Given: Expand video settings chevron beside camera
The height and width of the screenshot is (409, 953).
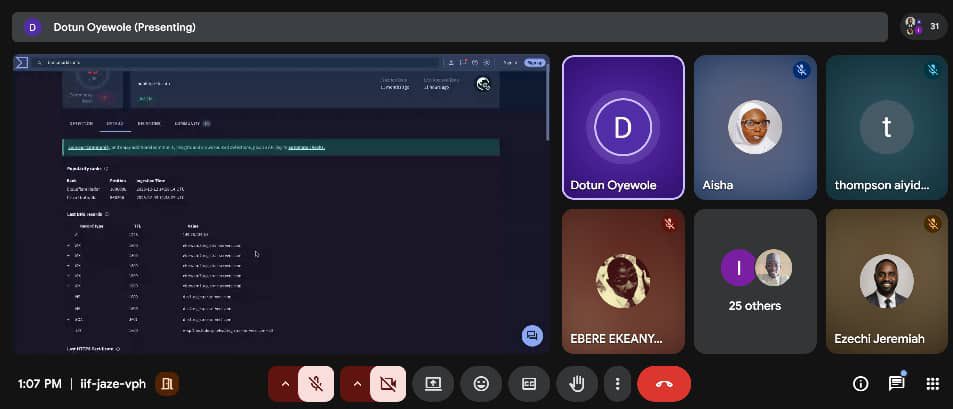Looking at the screenshot, I should [x=357, y=384].
